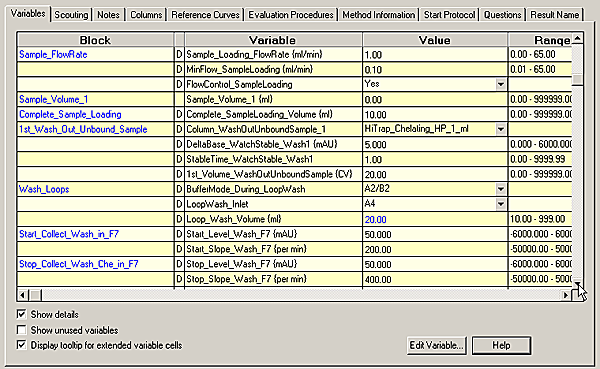Select the Variables tab
Screen dimensions: 600x369
28,13
